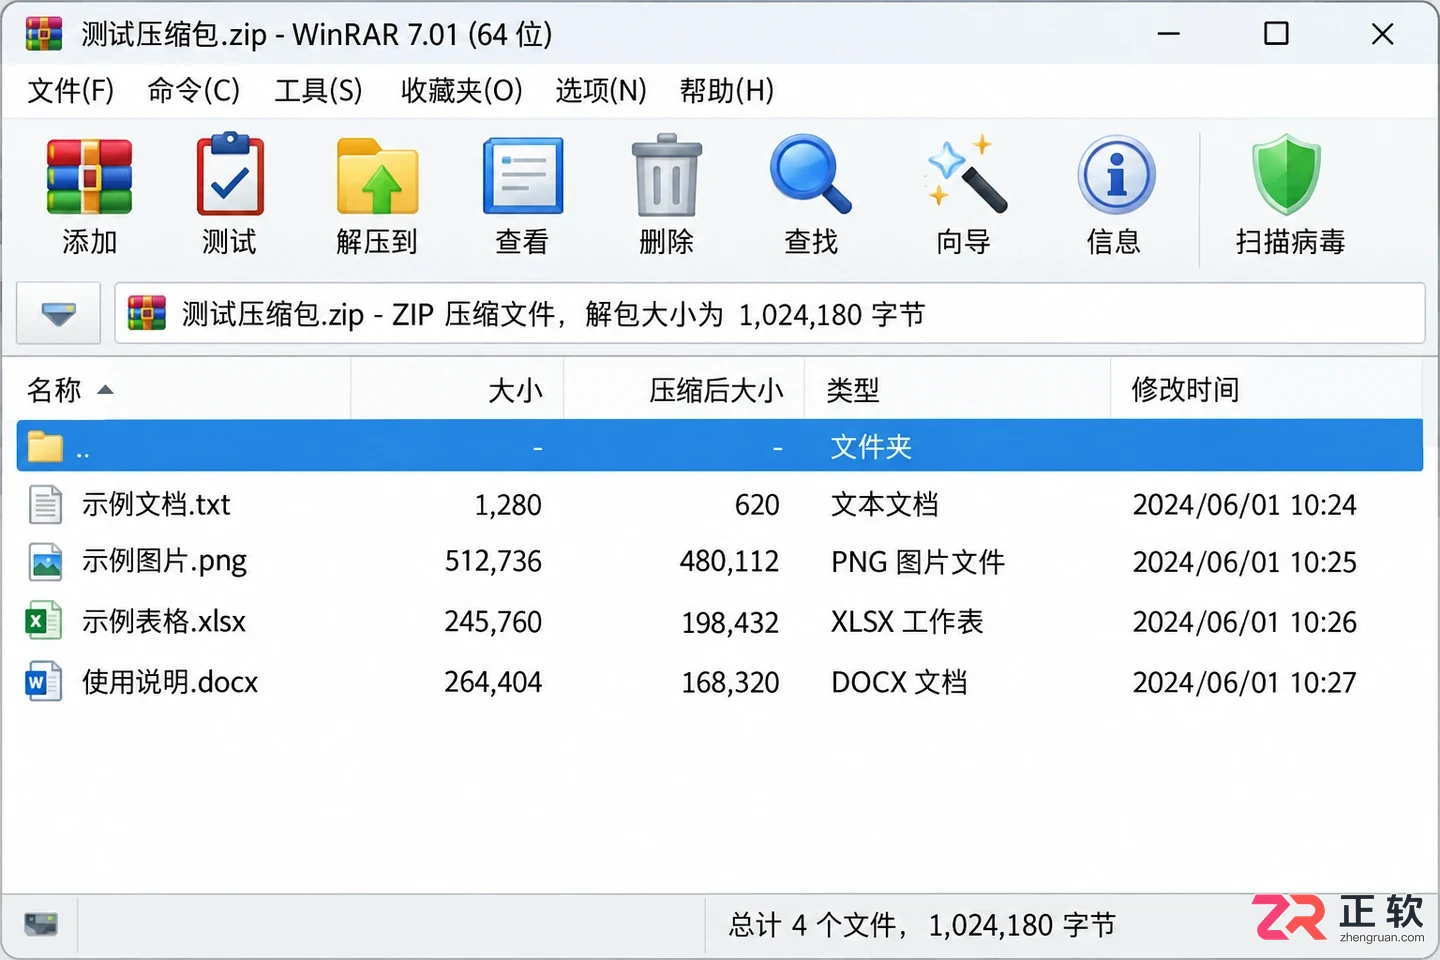The height and width of the screenshot is (960, 1440).
Task: Click size value 264,404
Action: pos(493,682)
